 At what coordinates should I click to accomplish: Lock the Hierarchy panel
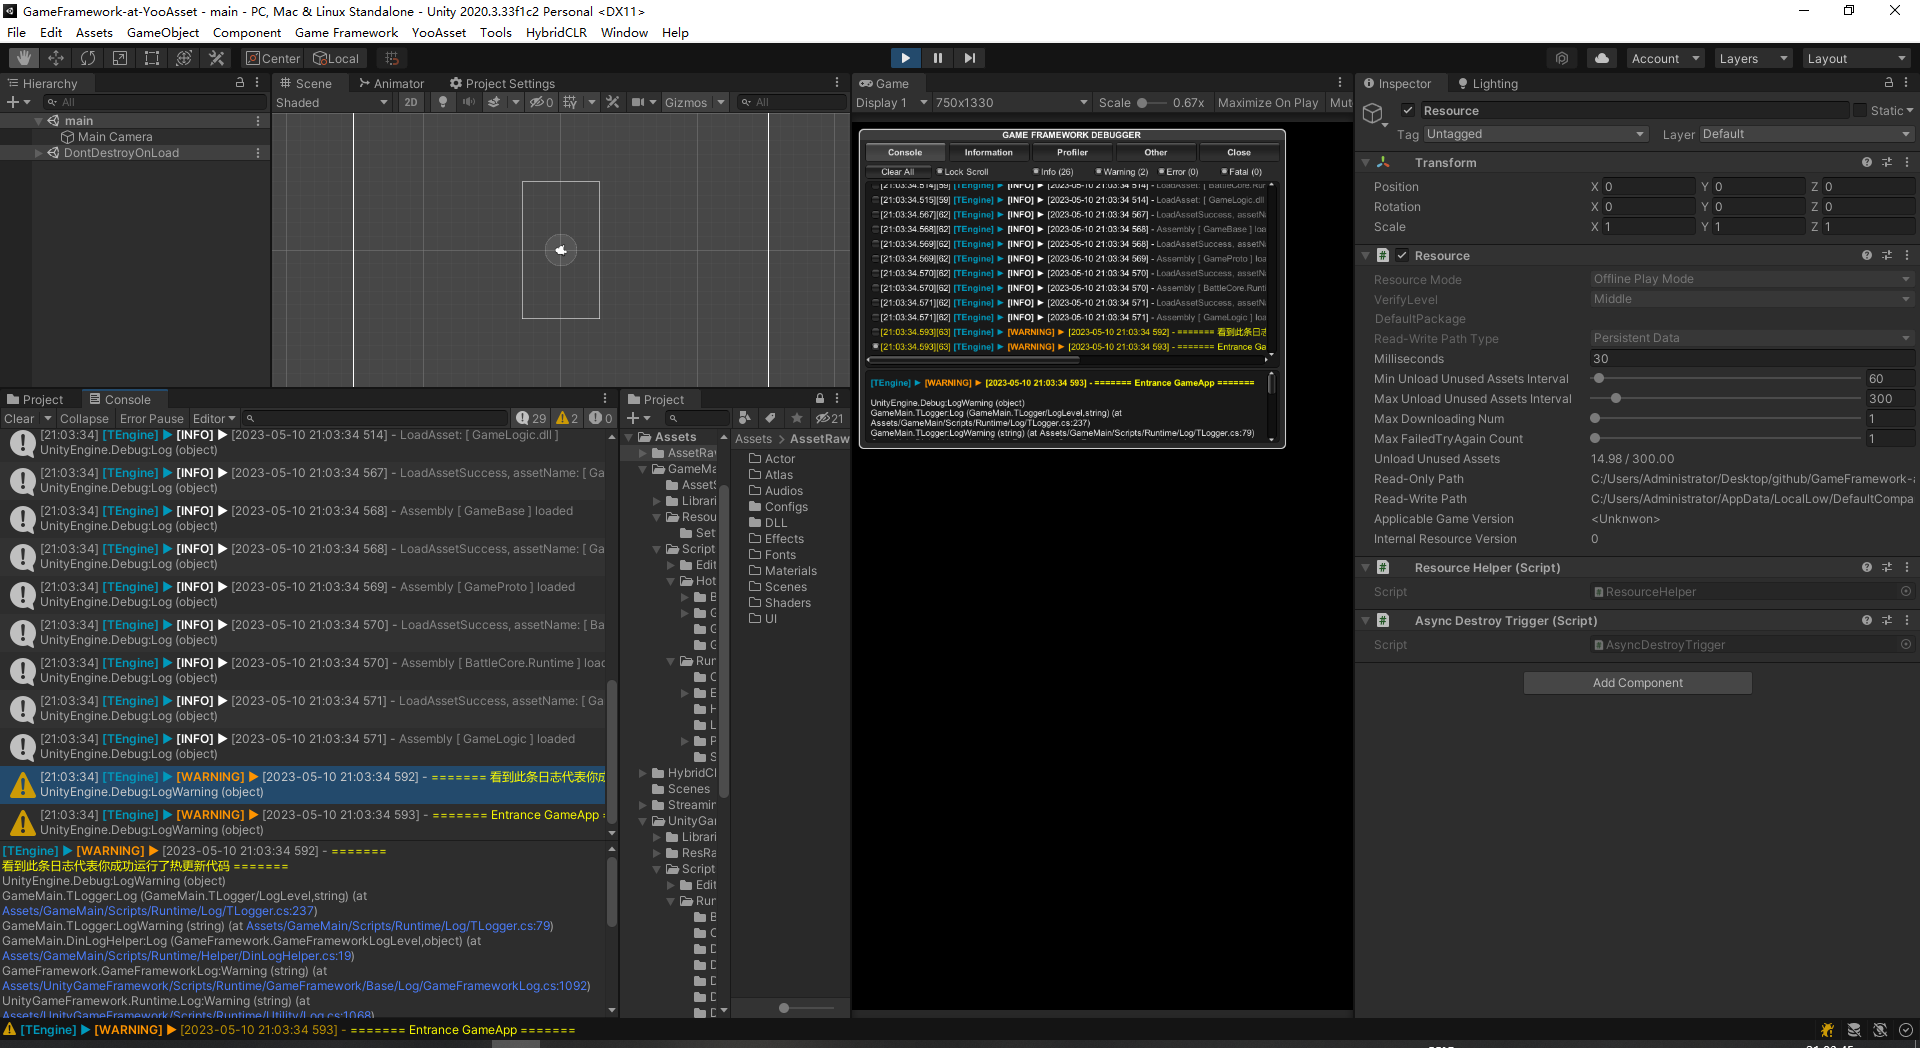click(x=240, y=83)
